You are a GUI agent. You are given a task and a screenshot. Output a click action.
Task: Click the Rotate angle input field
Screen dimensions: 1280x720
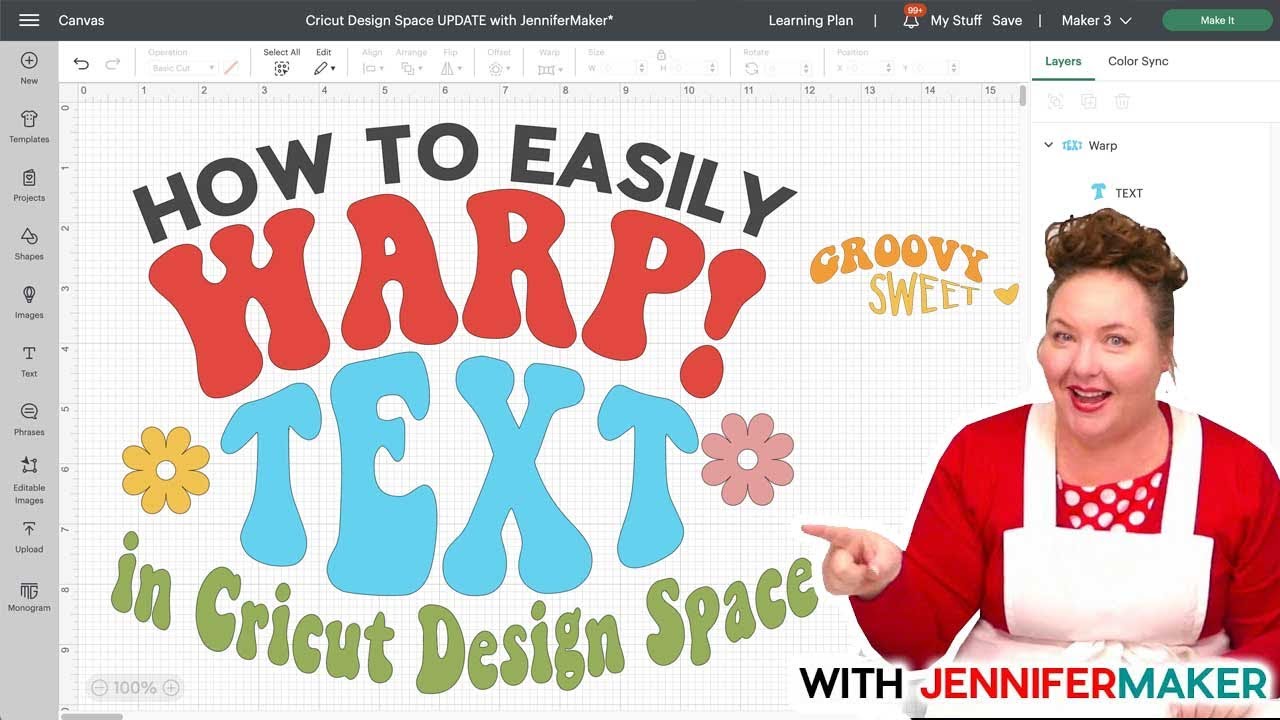click(x=791, y=68)
